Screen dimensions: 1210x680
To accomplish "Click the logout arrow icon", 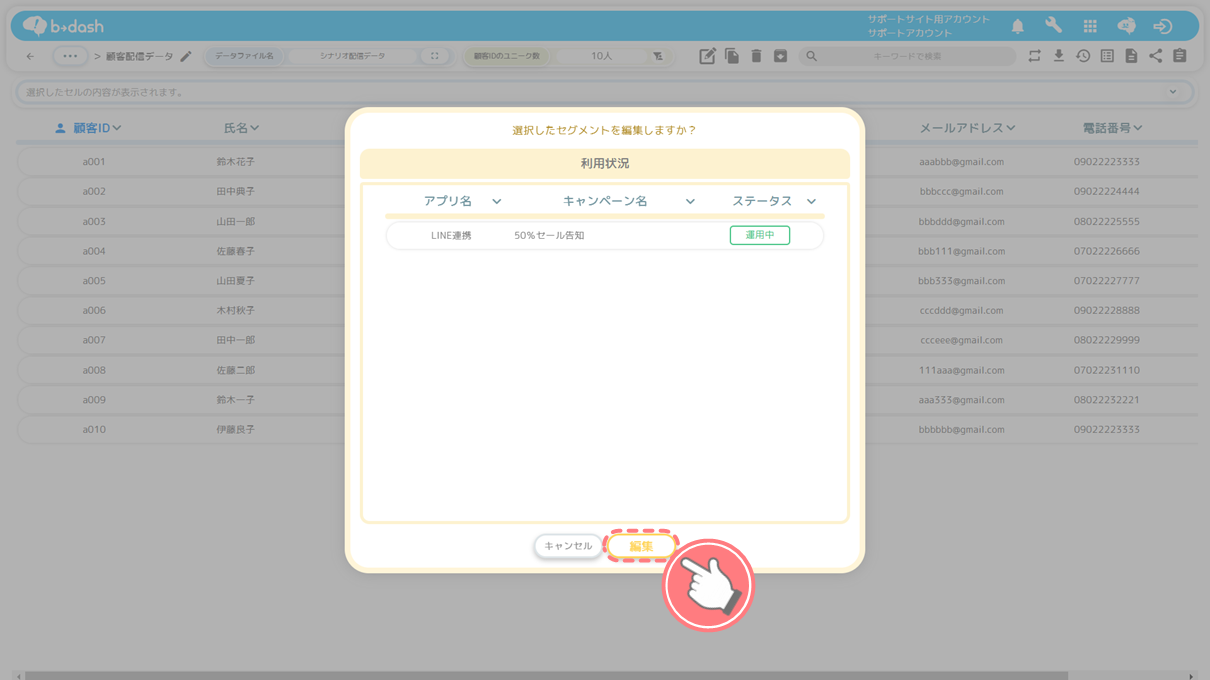I will coord(1162,27).
